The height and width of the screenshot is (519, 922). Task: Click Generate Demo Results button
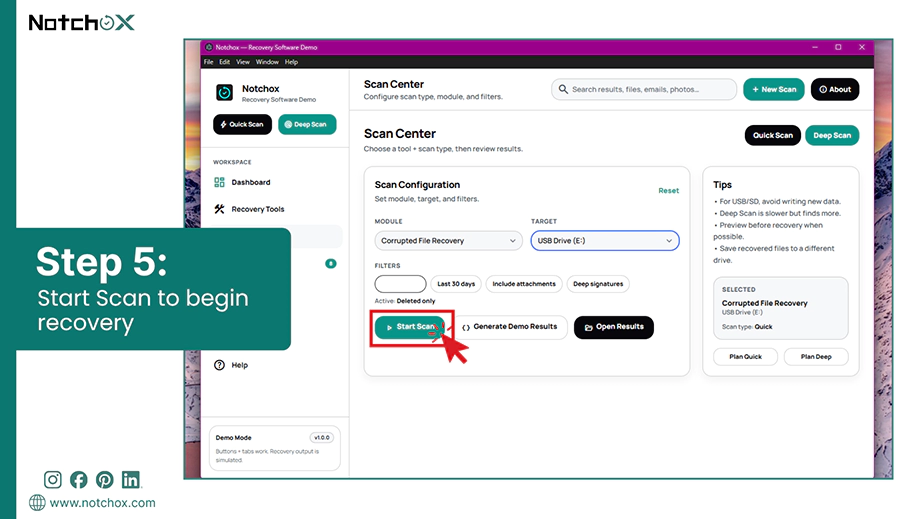pyautogui.click(x=510, y=327)
